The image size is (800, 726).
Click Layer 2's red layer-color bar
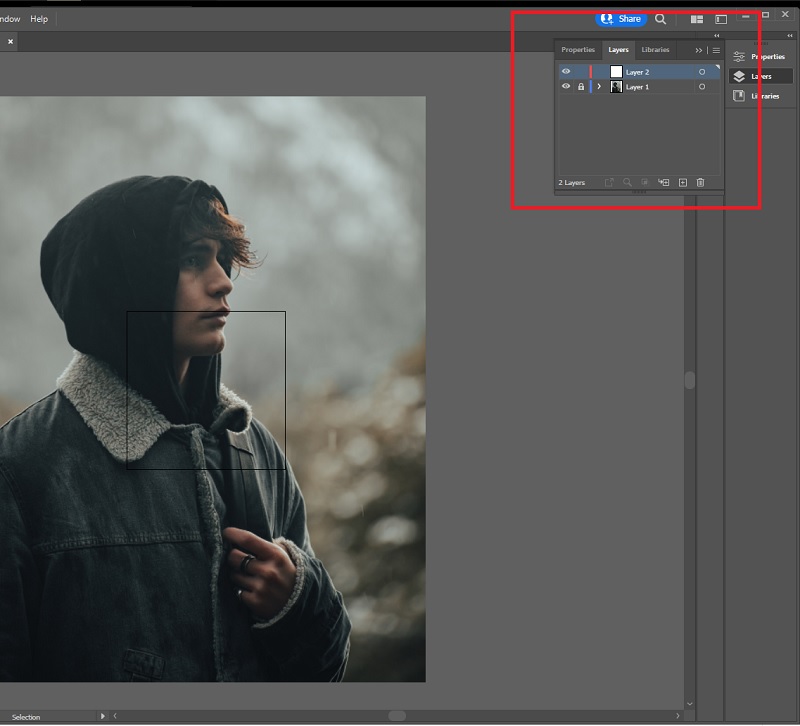(x=590, y=71)
